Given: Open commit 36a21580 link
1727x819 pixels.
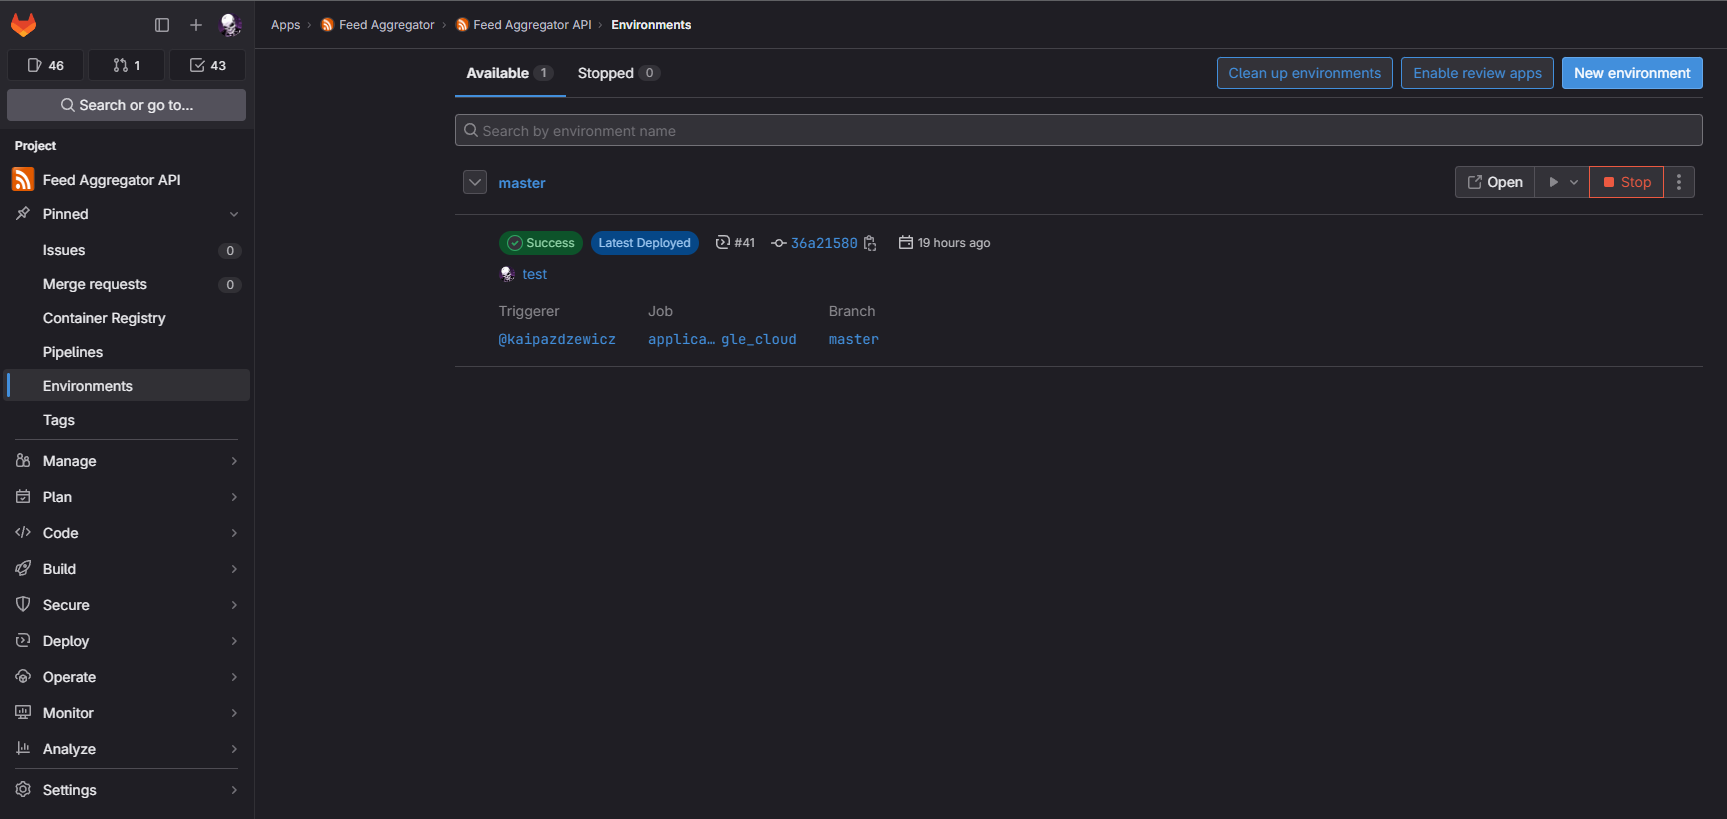Looking at the screenshot, I should pos(824,243).
